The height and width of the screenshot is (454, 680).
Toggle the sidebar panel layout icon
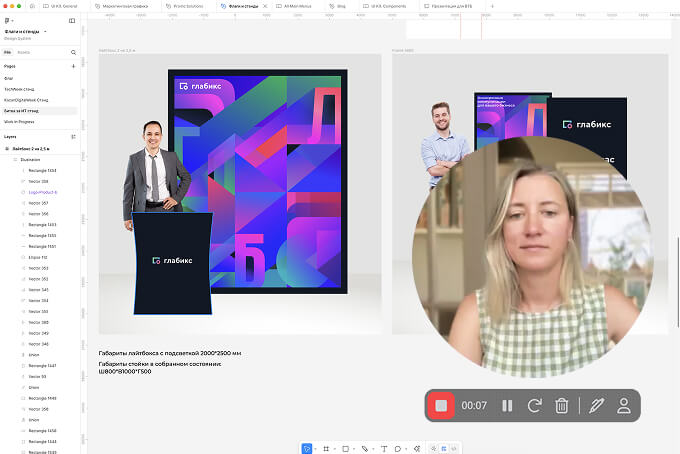pos(72,20)
